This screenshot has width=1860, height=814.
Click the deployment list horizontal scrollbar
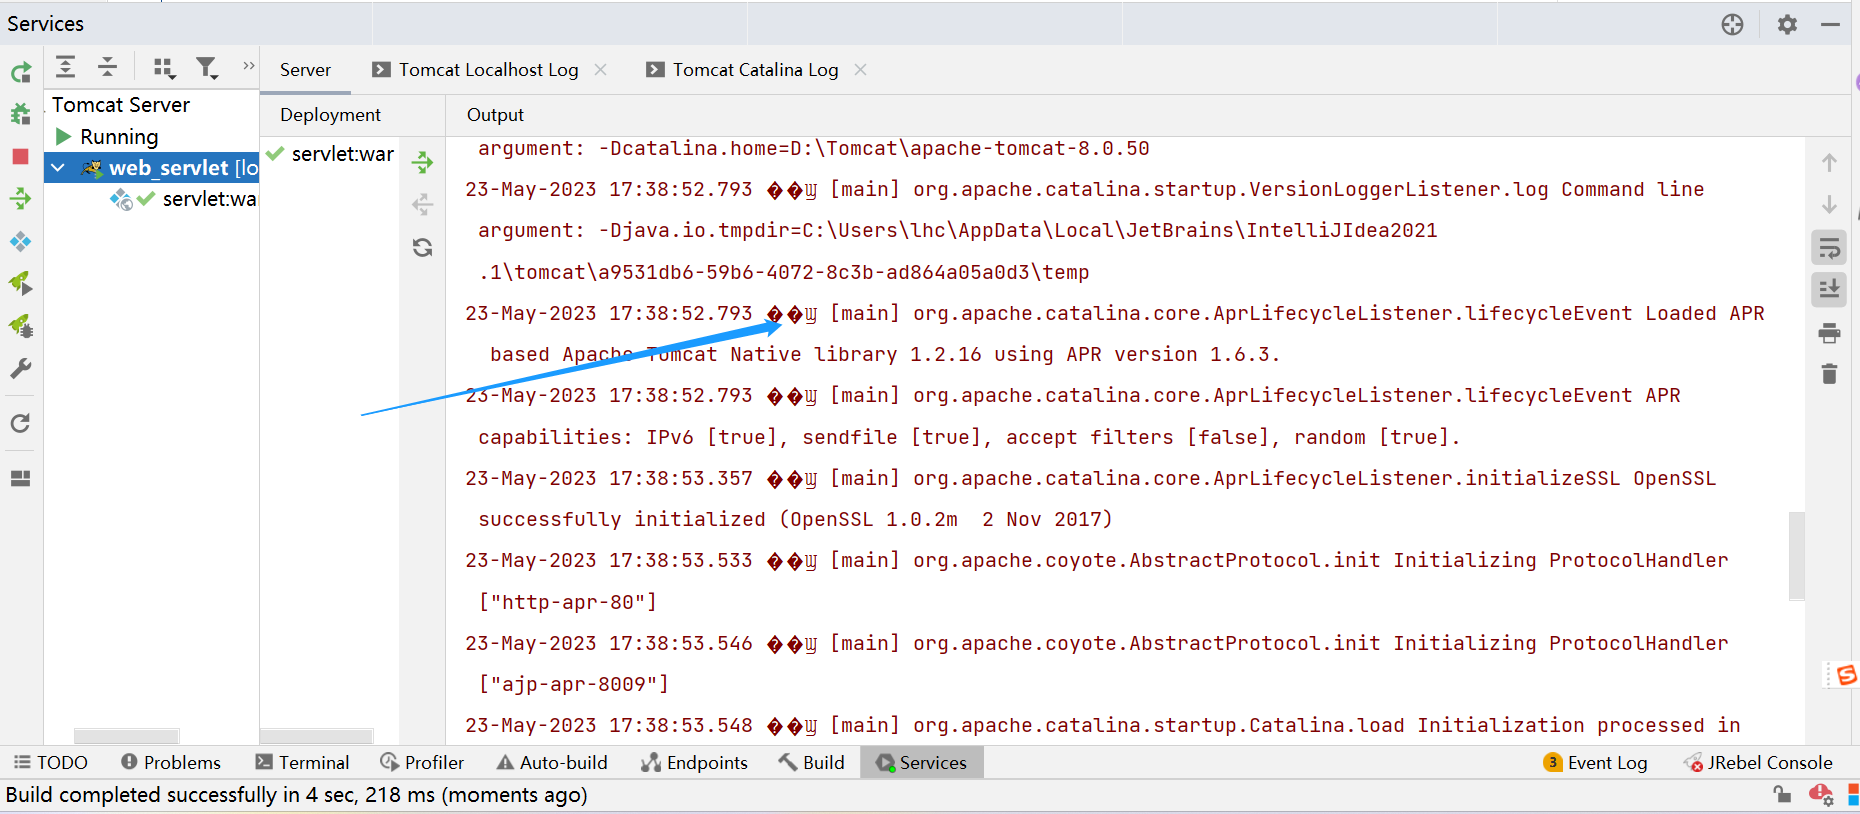316,736
